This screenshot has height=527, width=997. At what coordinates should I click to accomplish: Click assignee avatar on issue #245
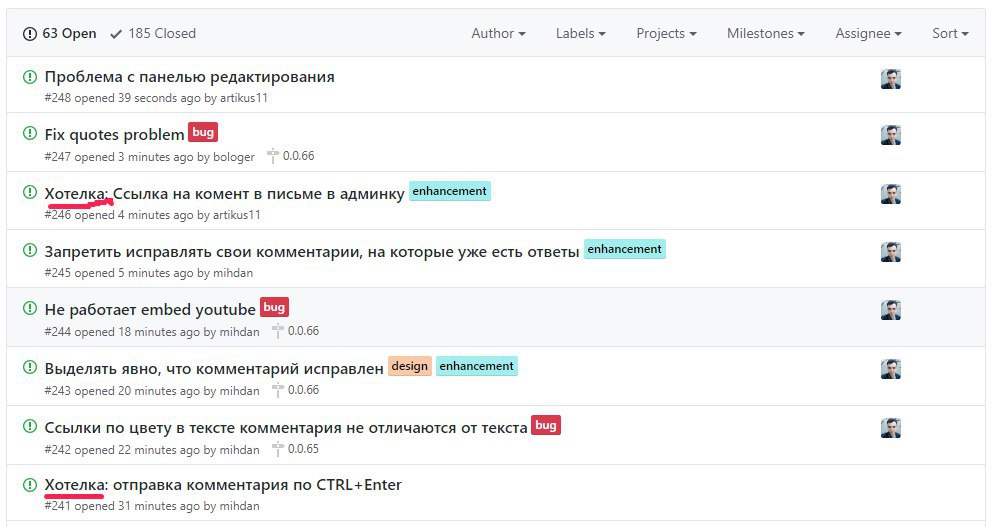click(x=891, y=252)
